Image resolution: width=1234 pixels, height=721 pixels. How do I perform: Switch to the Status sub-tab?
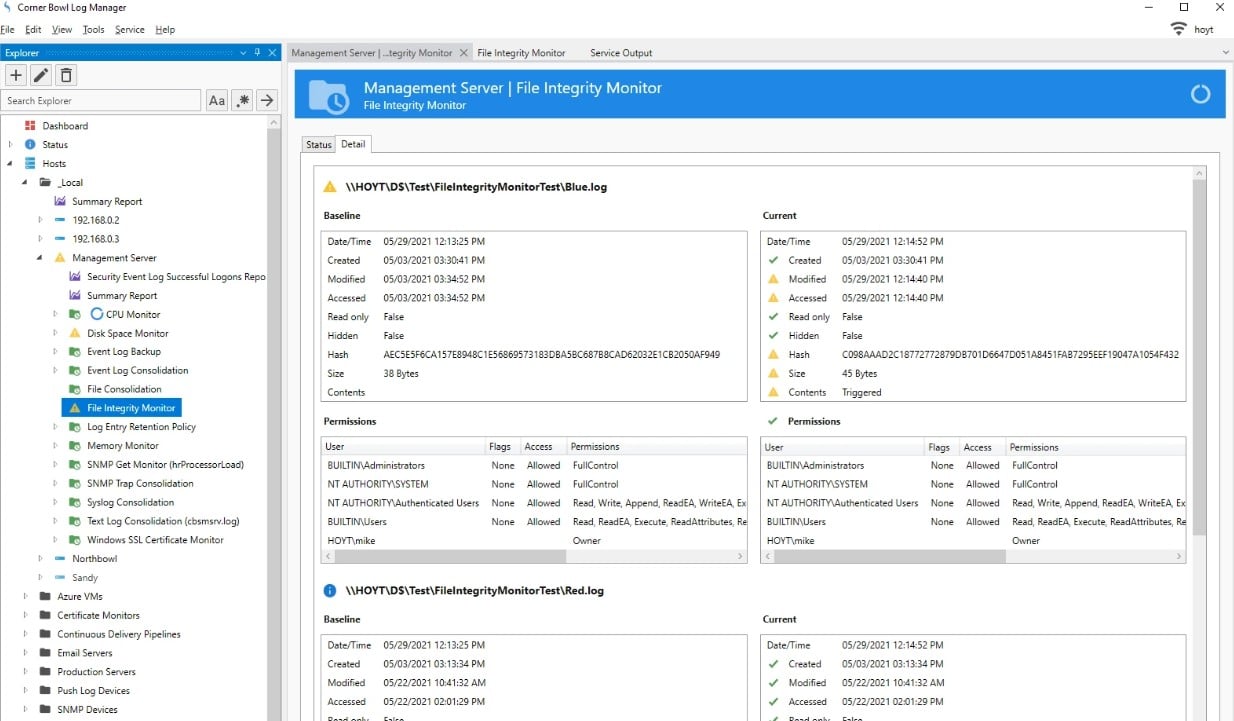point(319,145)
